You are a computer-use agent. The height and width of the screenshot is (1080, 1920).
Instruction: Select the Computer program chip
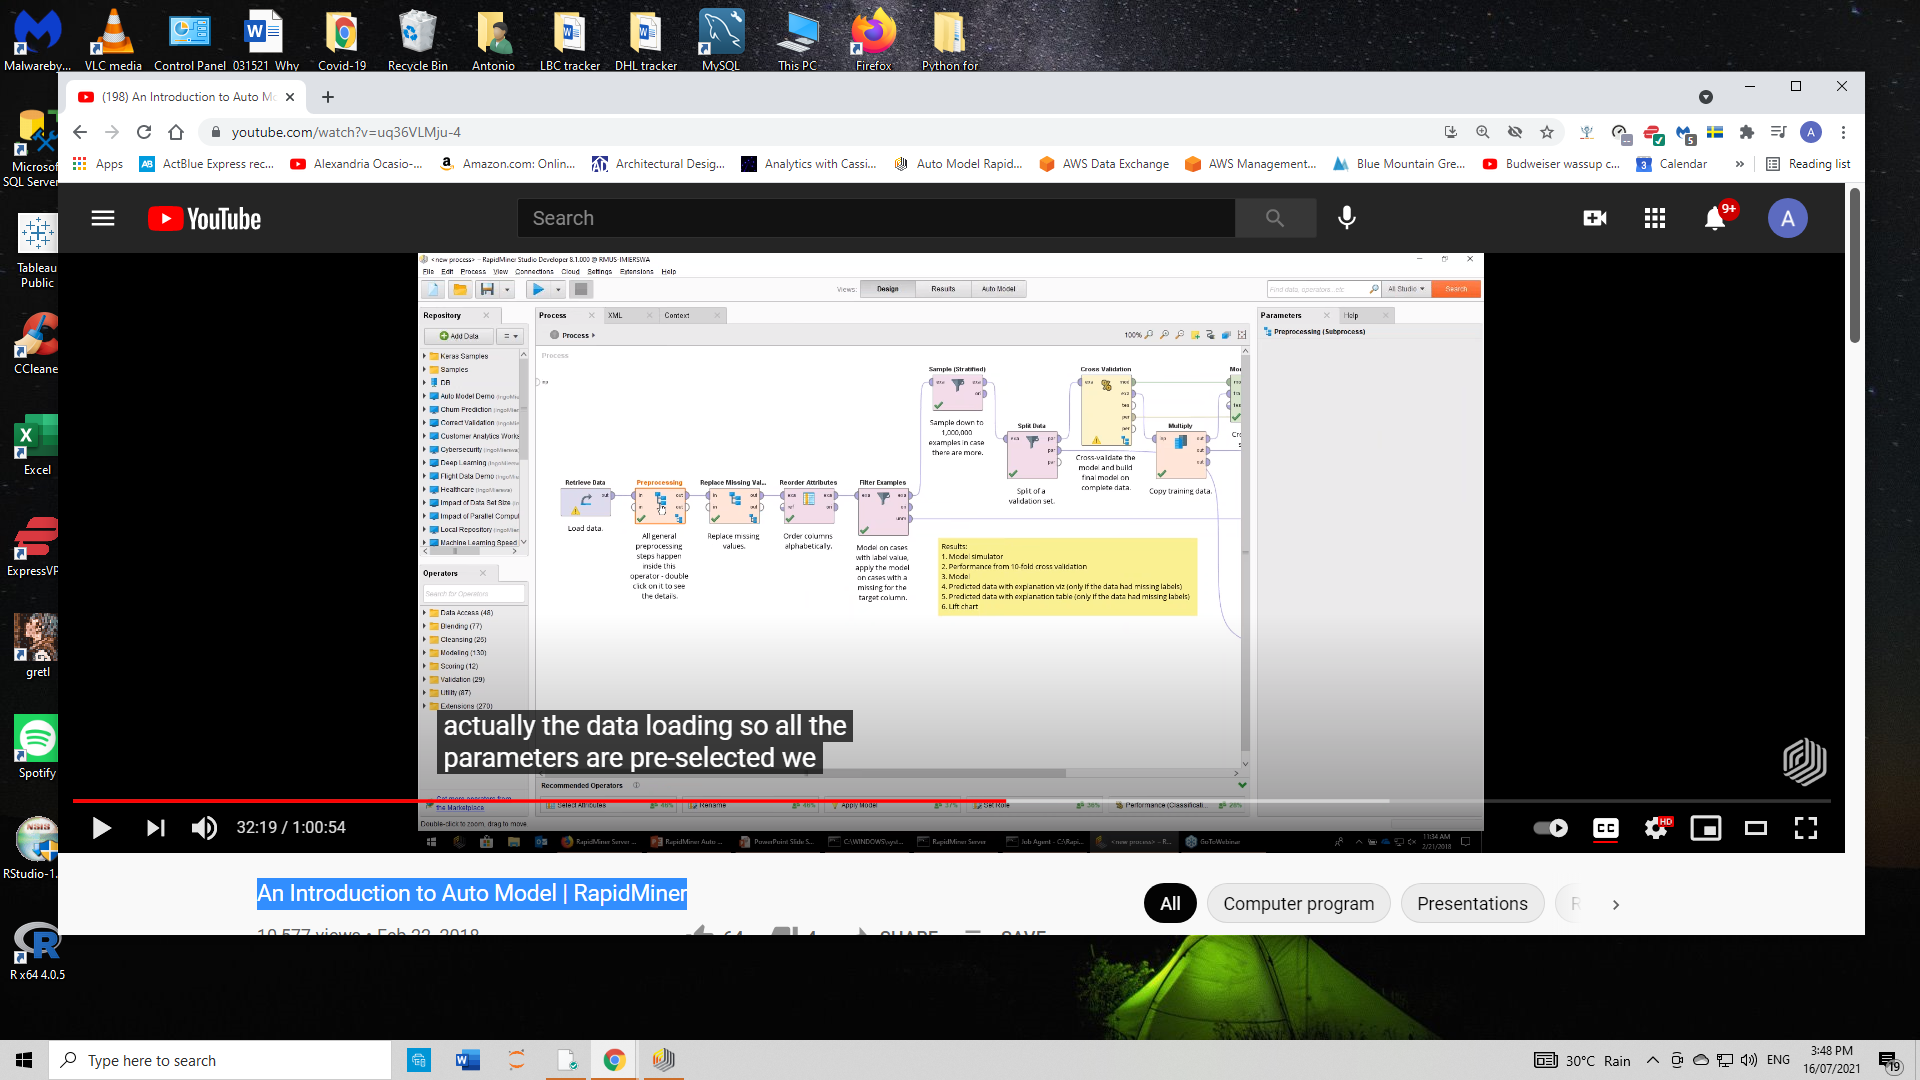(1298, 904)
